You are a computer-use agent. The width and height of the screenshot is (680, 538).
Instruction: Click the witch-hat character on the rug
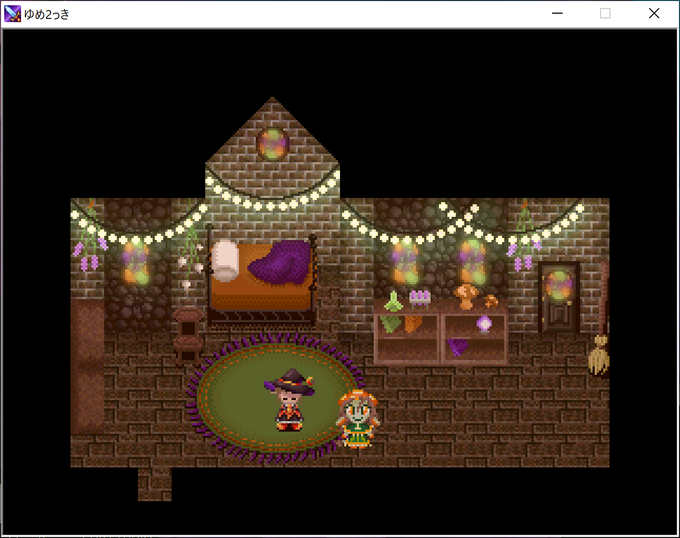290,400
